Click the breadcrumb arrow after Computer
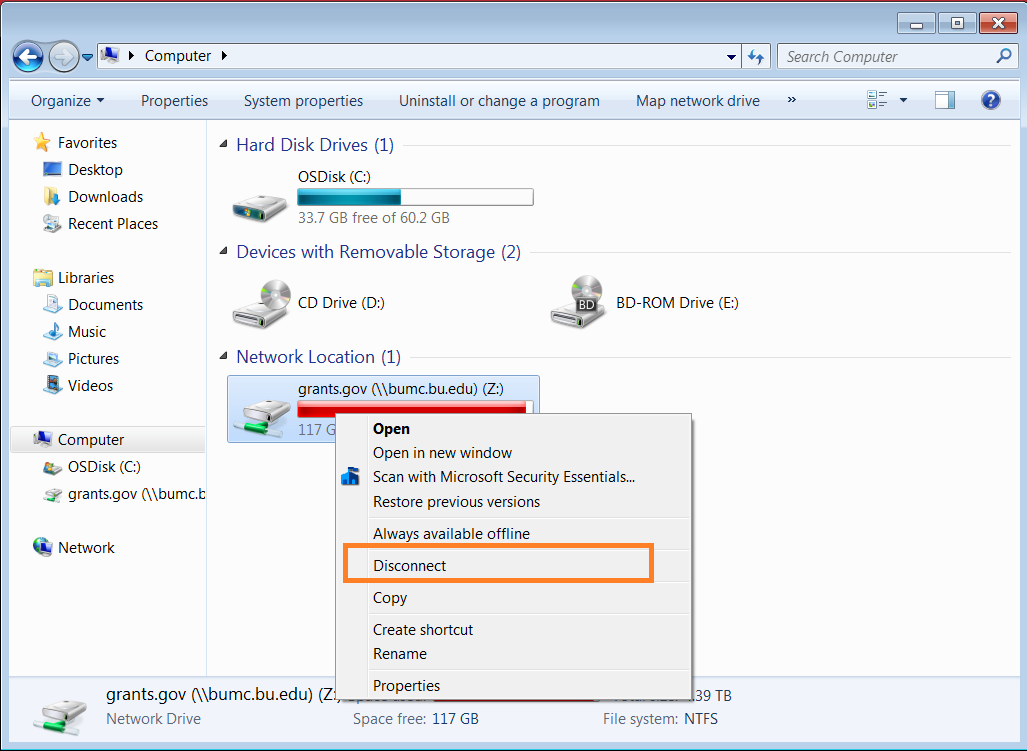1027x751 pixels. point(224,56)
